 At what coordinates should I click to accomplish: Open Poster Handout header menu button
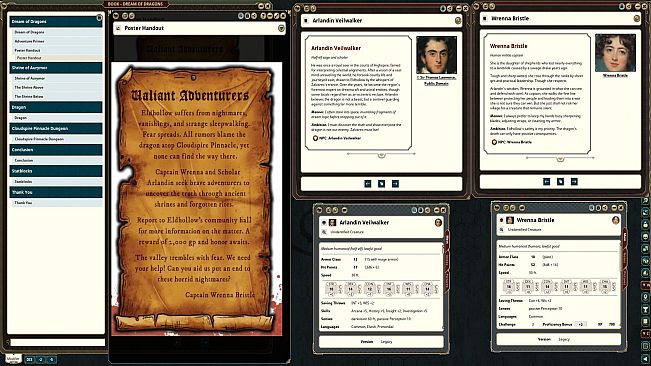tap(281, 28)
